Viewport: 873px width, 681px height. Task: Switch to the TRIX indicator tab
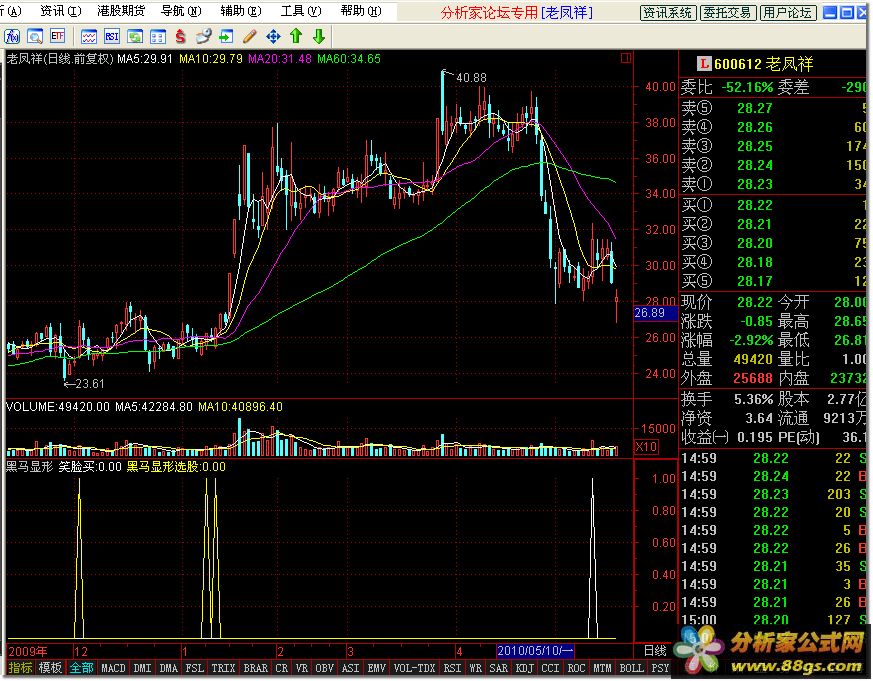click(223, 668)
